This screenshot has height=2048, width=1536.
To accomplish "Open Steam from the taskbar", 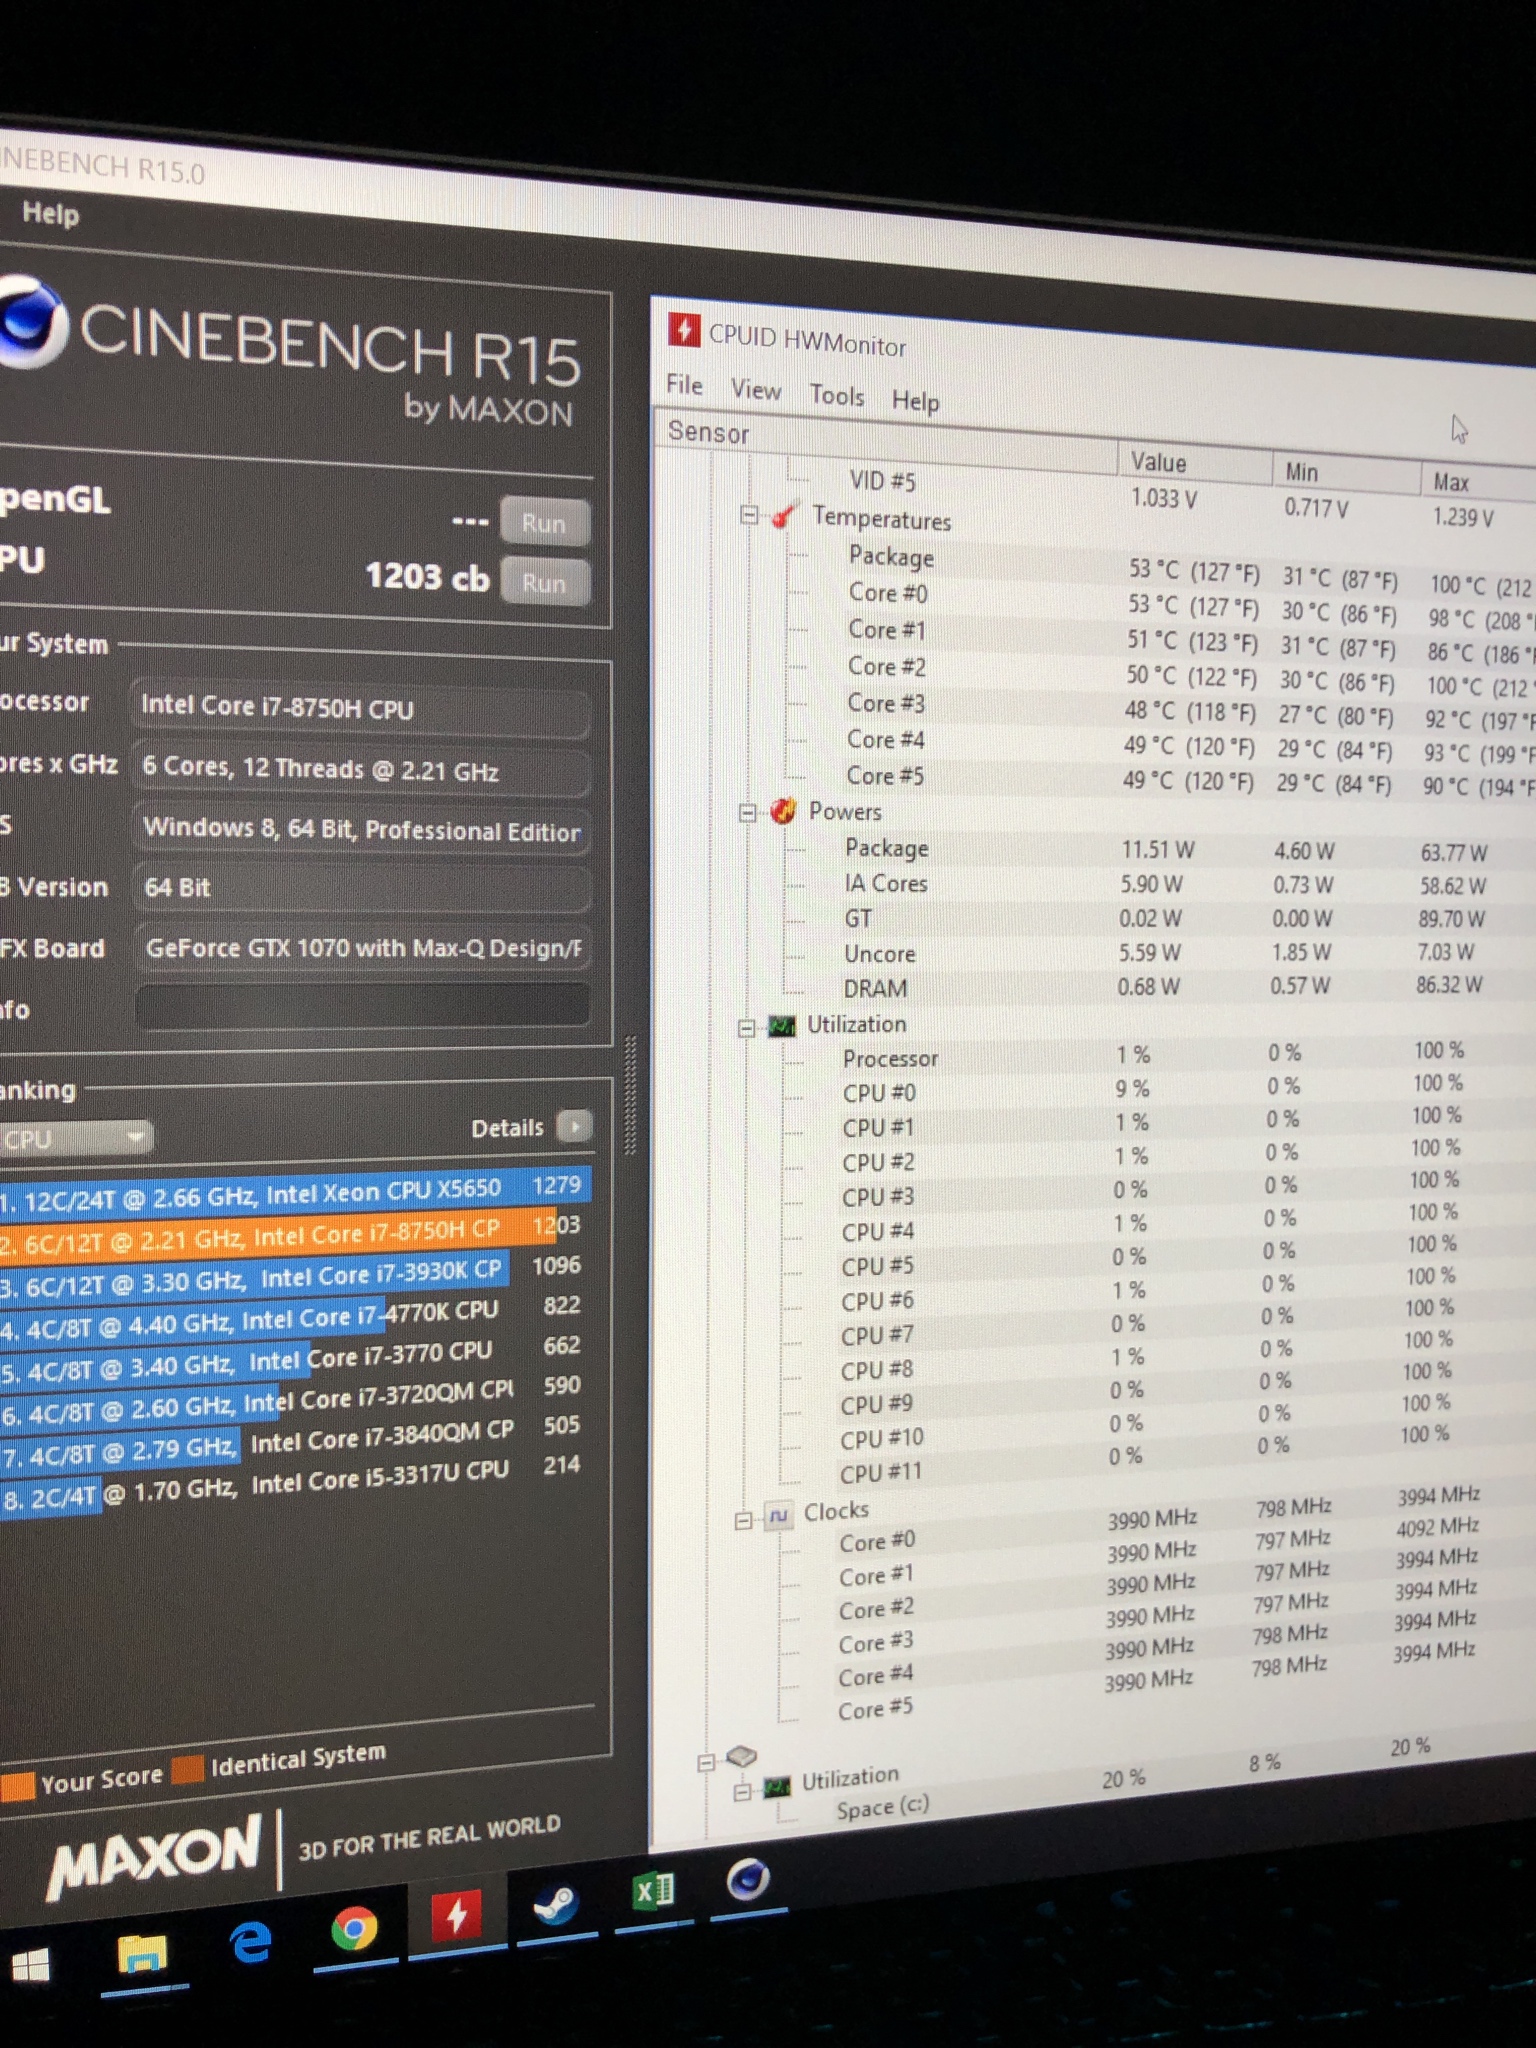I will [x=556, y=1904].
